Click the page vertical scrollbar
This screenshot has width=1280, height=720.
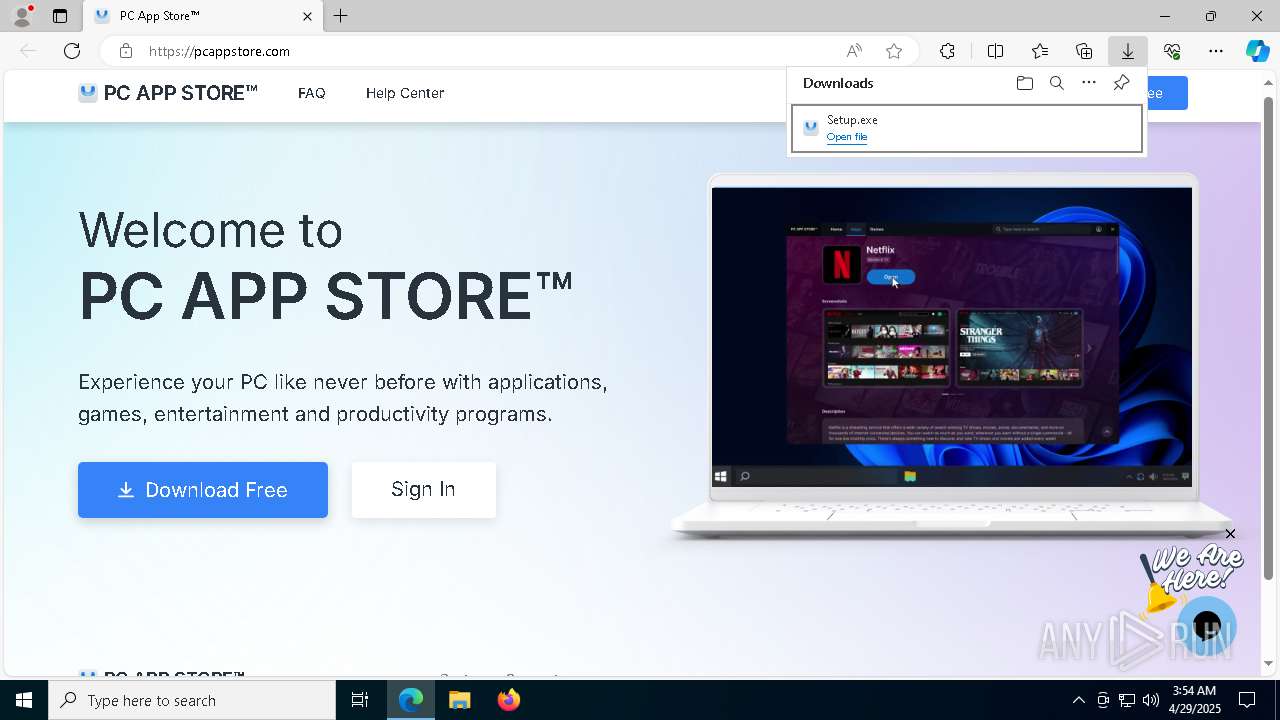pos(1269,340)
